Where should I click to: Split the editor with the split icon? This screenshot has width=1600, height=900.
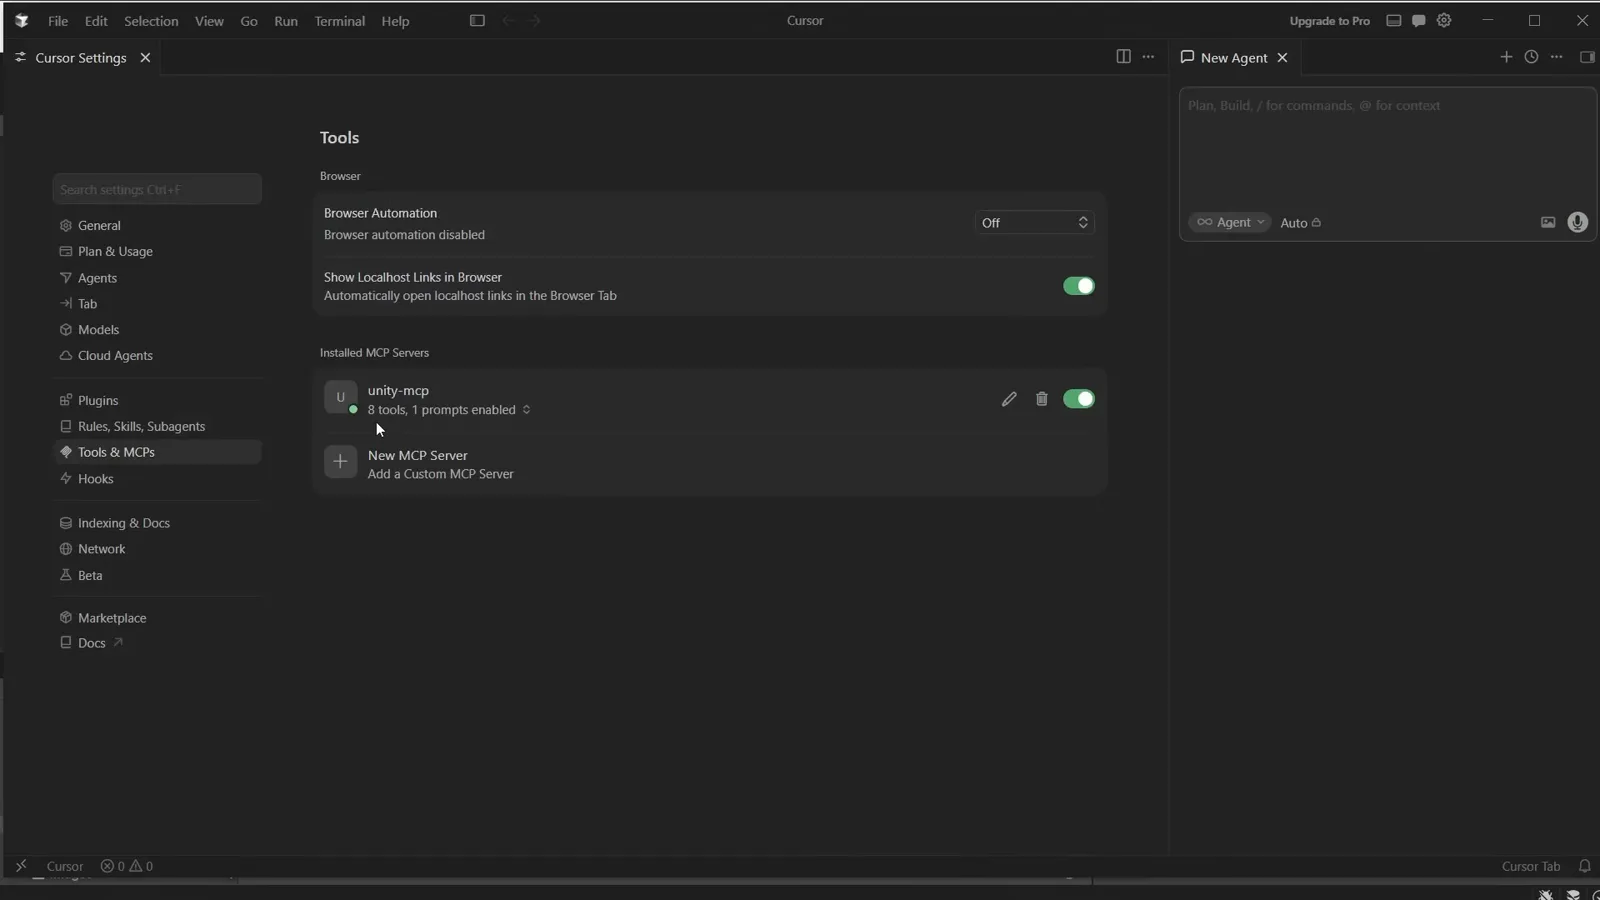coord(1123,57)
